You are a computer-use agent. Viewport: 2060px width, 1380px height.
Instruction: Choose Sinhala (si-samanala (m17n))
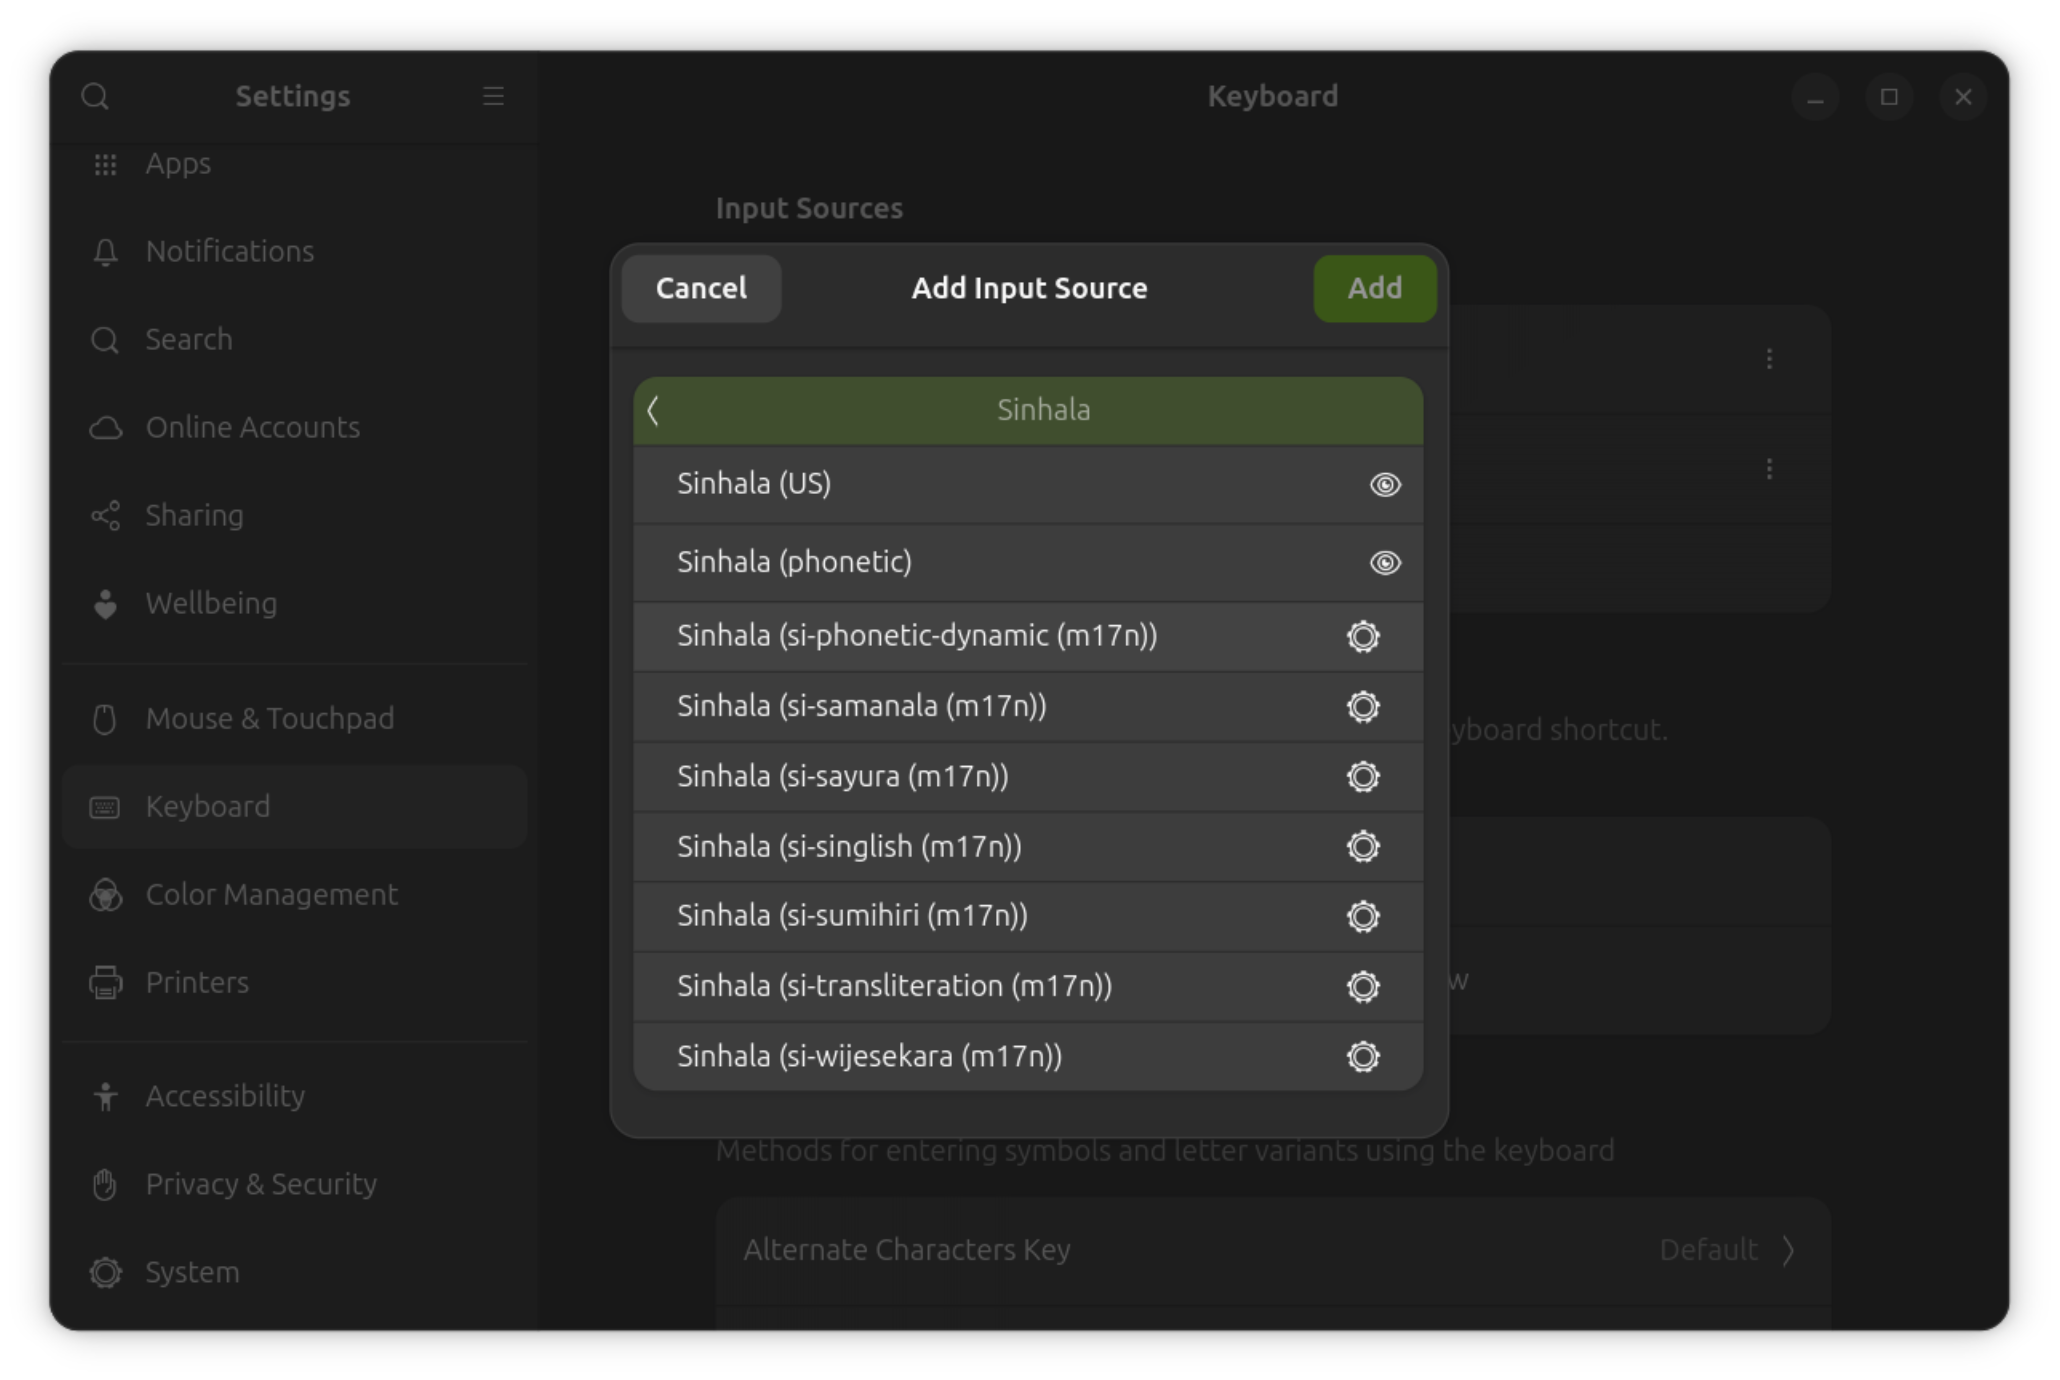pyautogui.click(x=1028, y=706)
